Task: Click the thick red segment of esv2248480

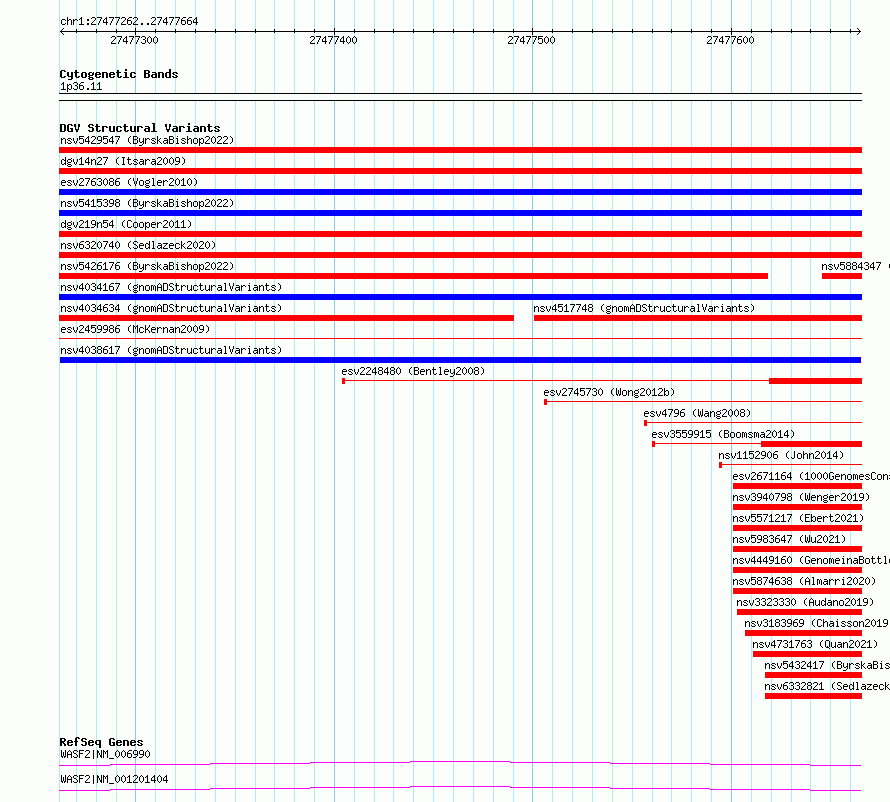Action: coord(816,381)
